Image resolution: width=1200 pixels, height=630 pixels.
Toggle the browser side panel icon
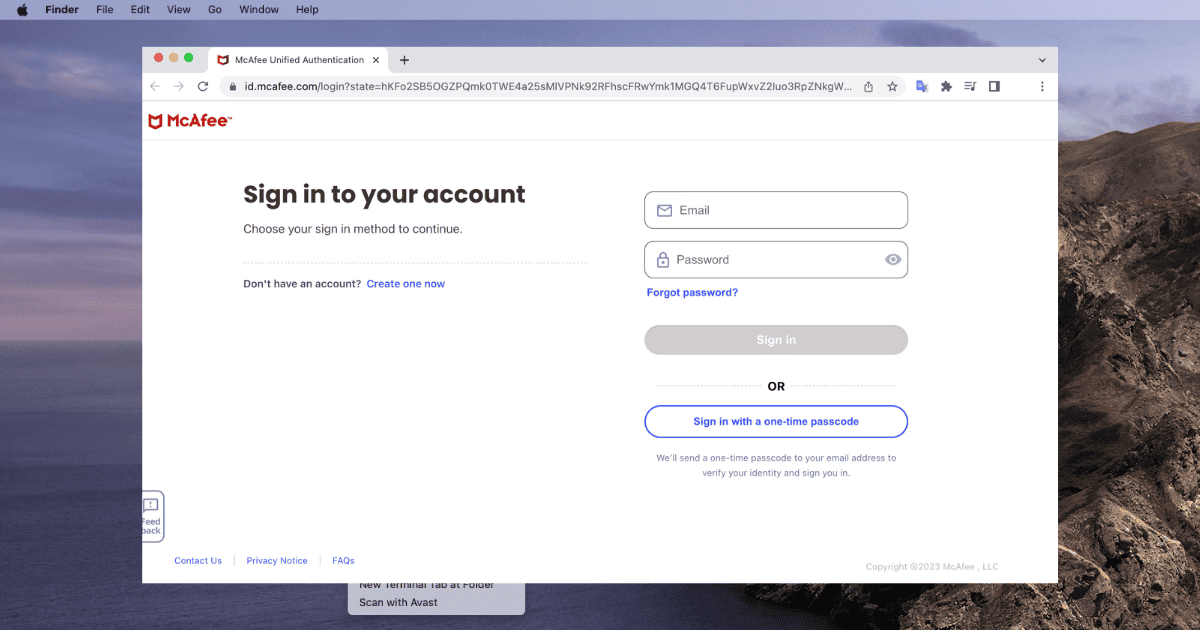(x=994, y=87)
